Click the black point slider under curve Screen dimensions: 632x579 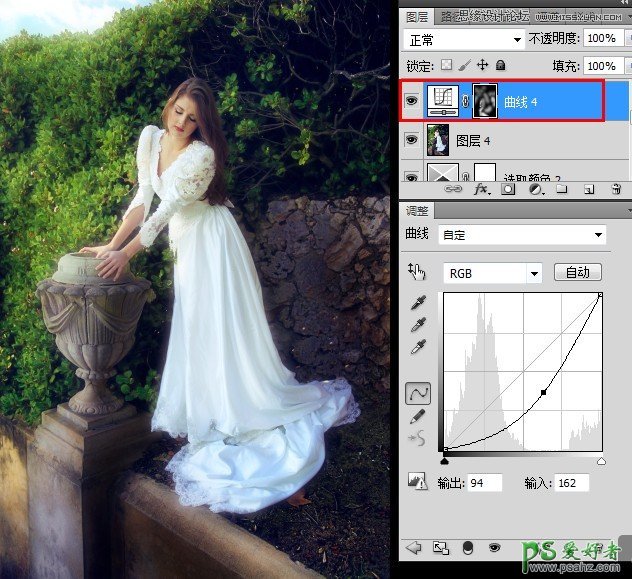click(444, 461)
